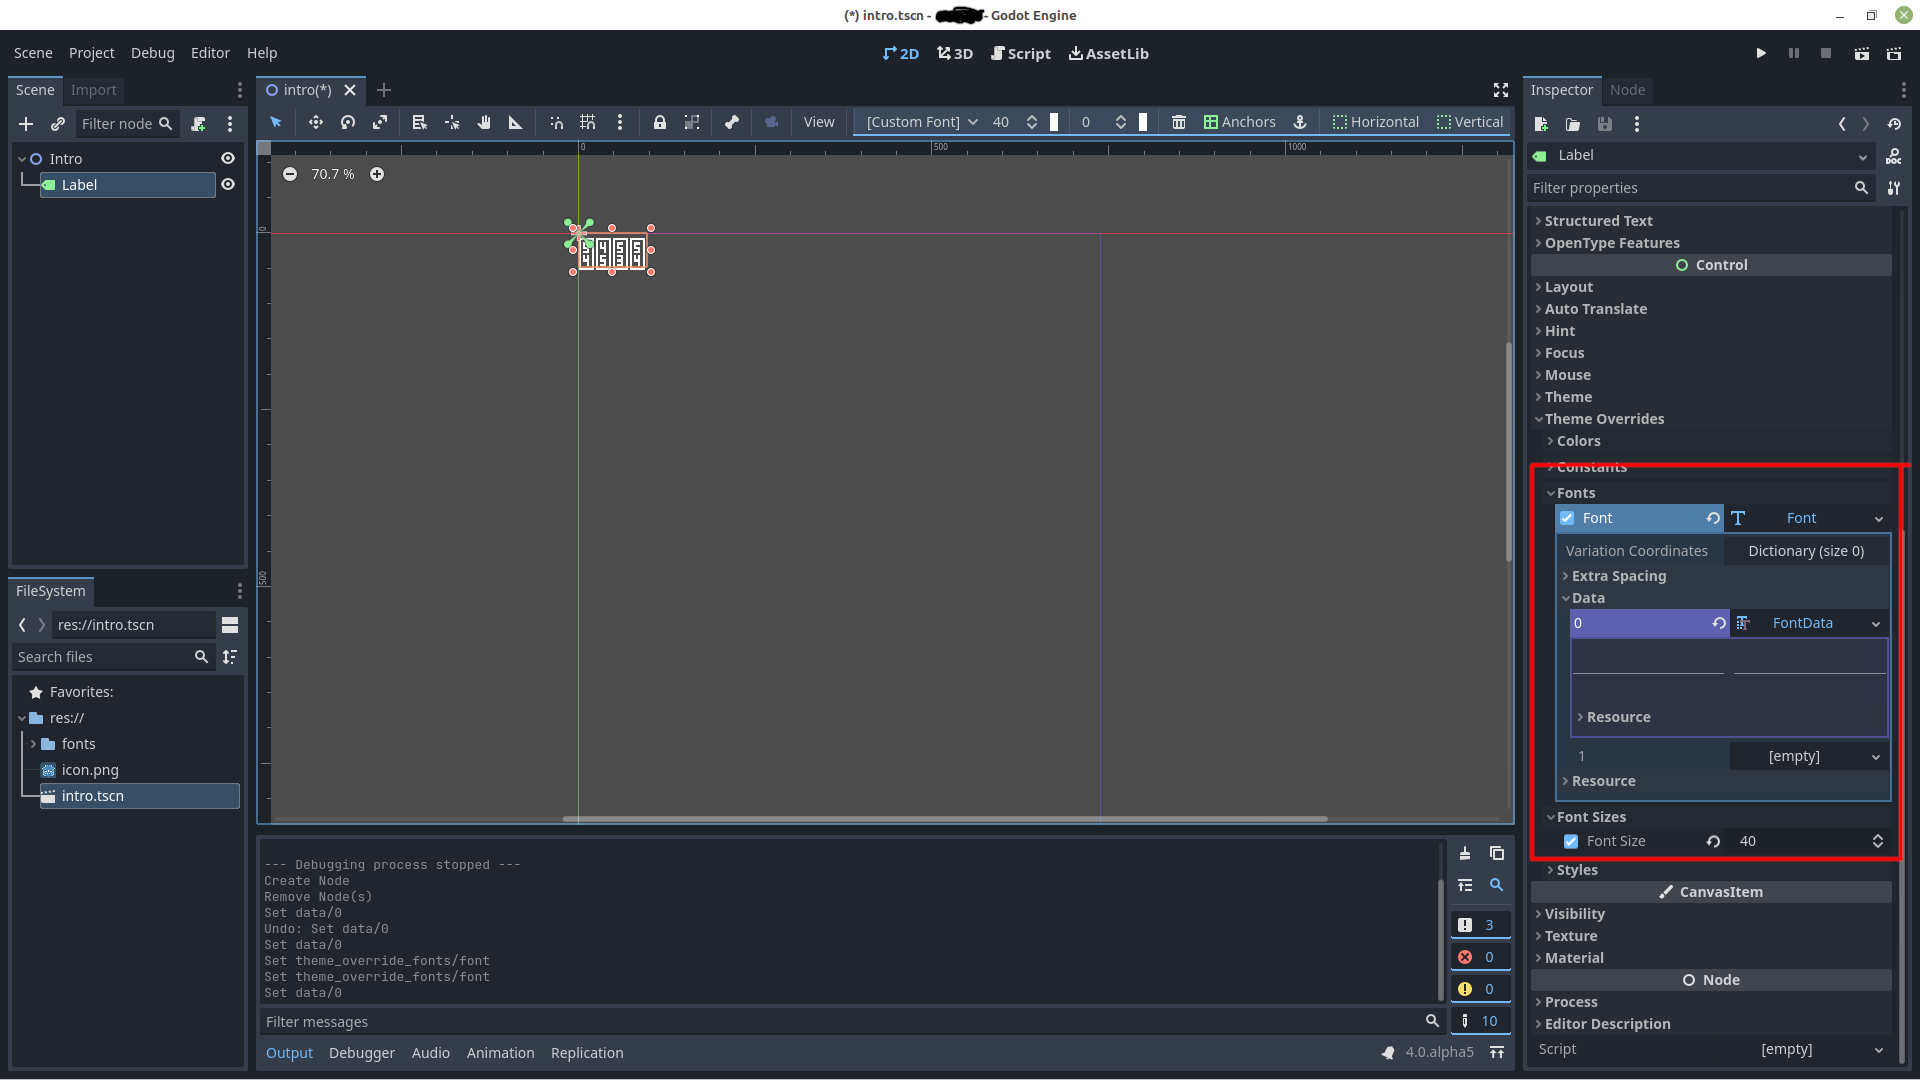The height and width of the screenshot is (1080, 1920).
Task: Expand the fonts folder in FileSystem
Action: (x=33, y=744)
